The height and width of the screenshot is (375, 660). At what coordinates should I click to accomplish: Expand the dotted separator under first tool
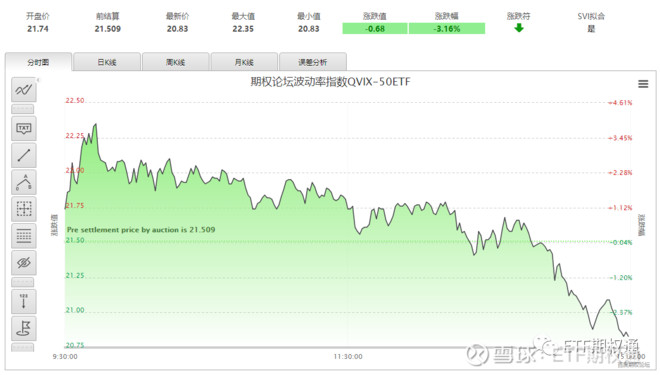tap(23, 109)
